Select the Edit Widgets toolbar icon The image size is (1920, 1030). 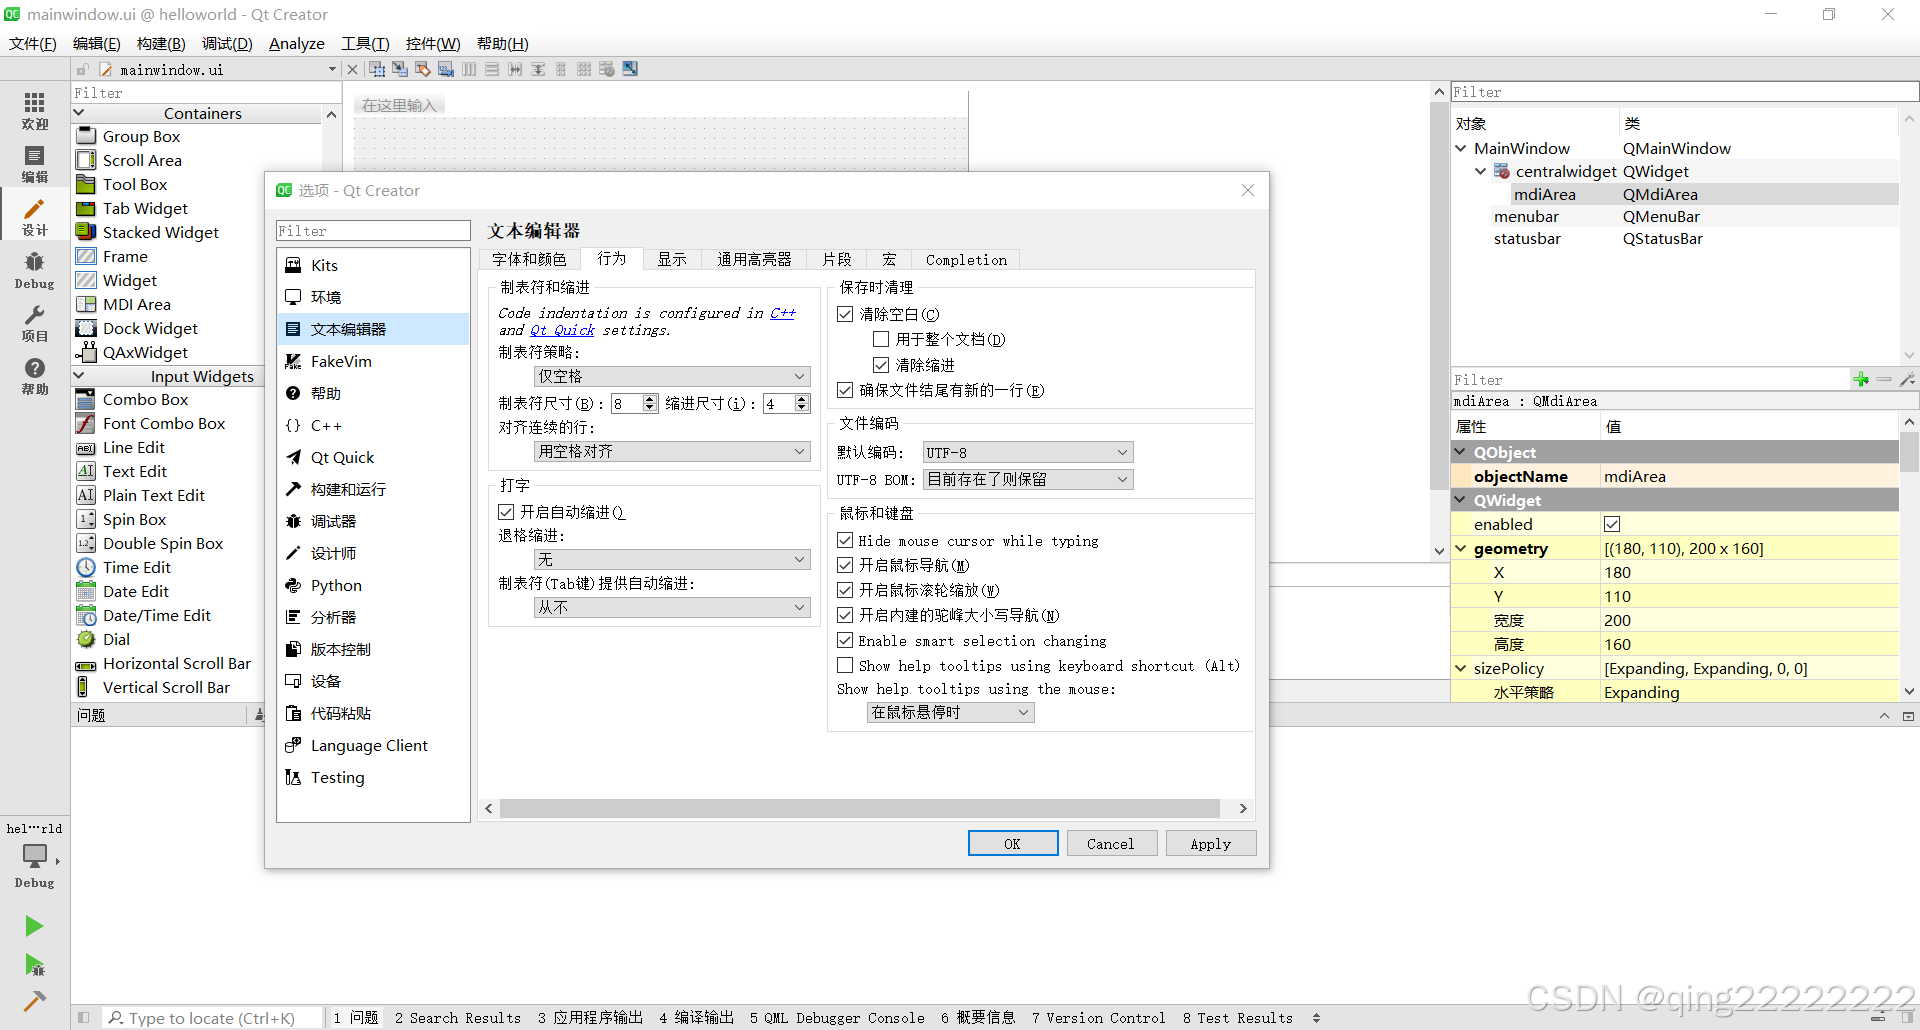377,69
